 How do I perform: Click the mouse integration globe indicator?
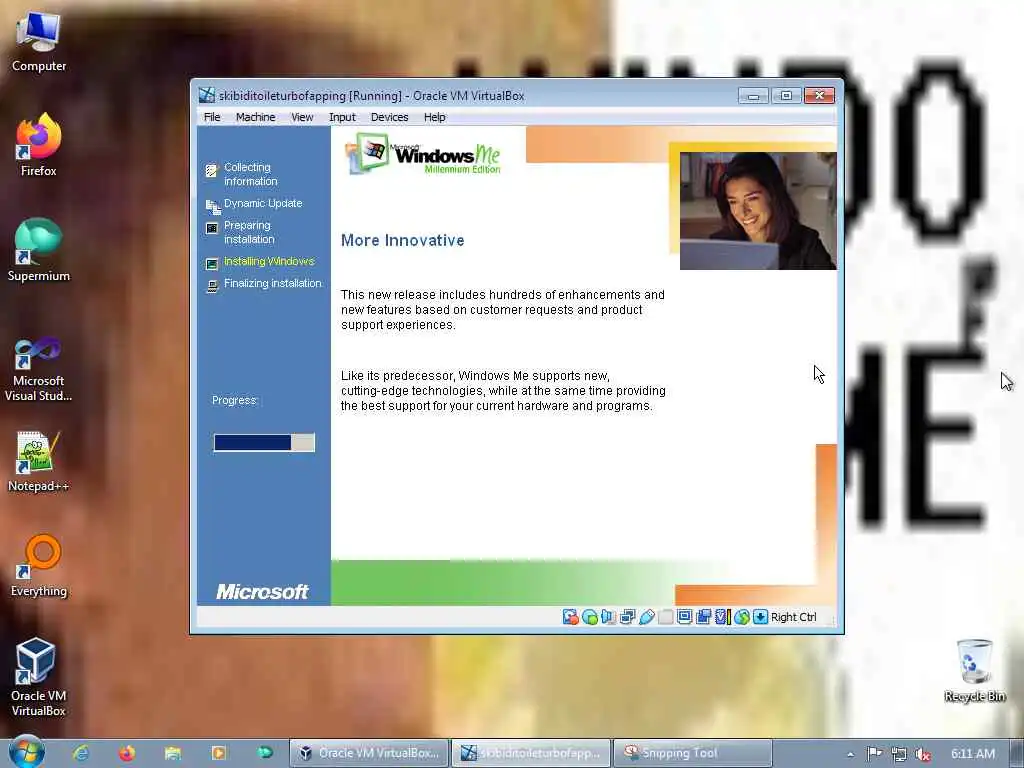(x=741, y=617)
